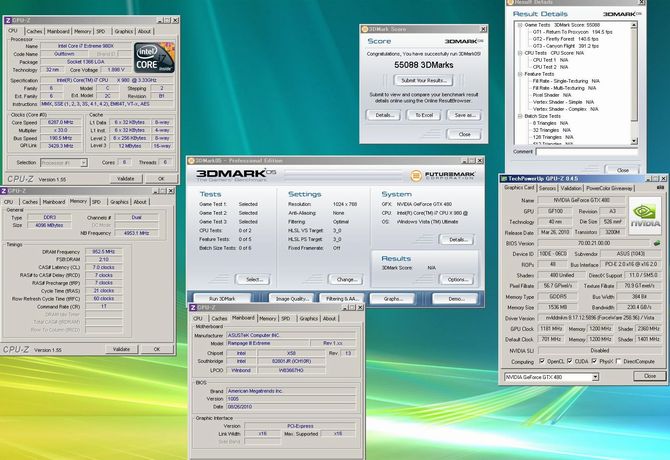Screen dimensions: 670x460
Task: Collapse the Batch Size Tests tree node
Action: [x=520, y=116]
